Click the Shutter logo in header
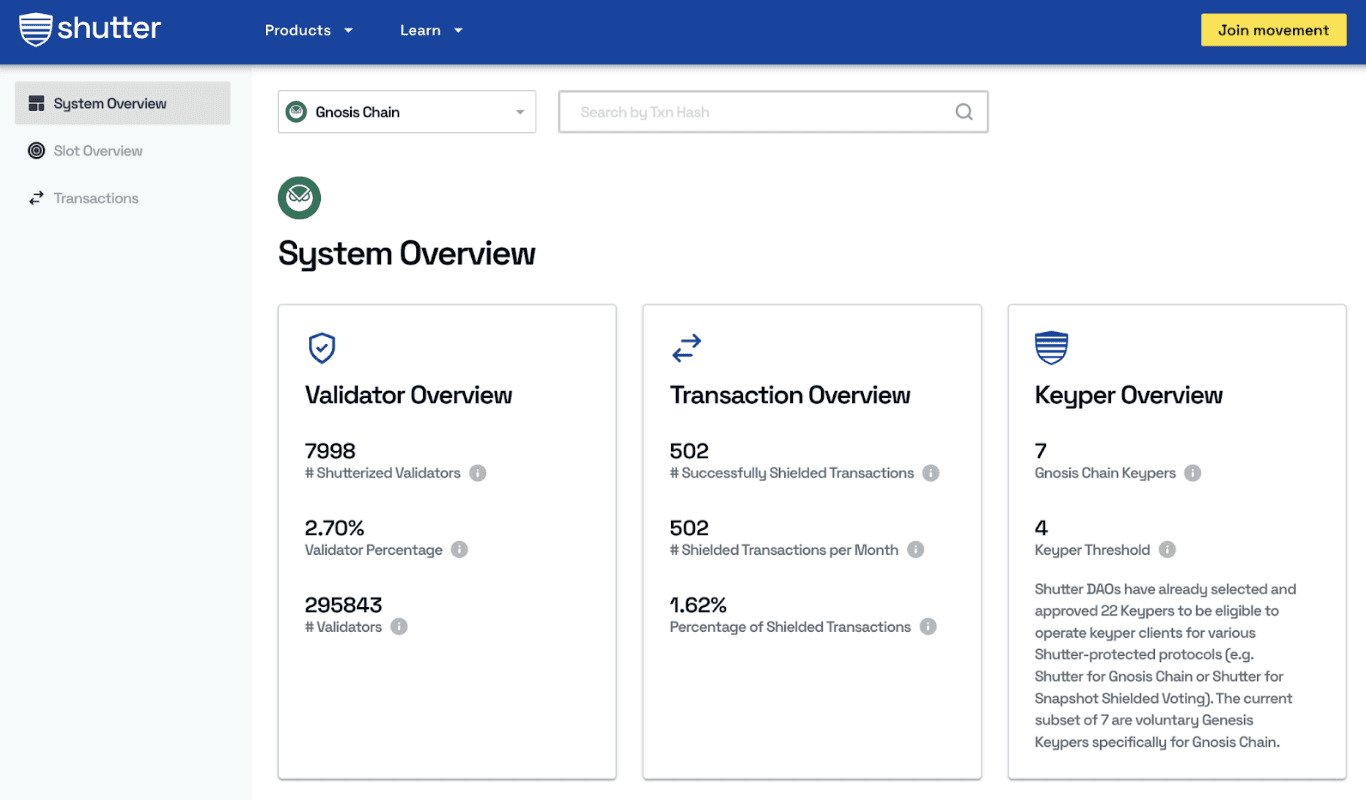Viewport: 1366px width, 800px height. tap(90, 29)
